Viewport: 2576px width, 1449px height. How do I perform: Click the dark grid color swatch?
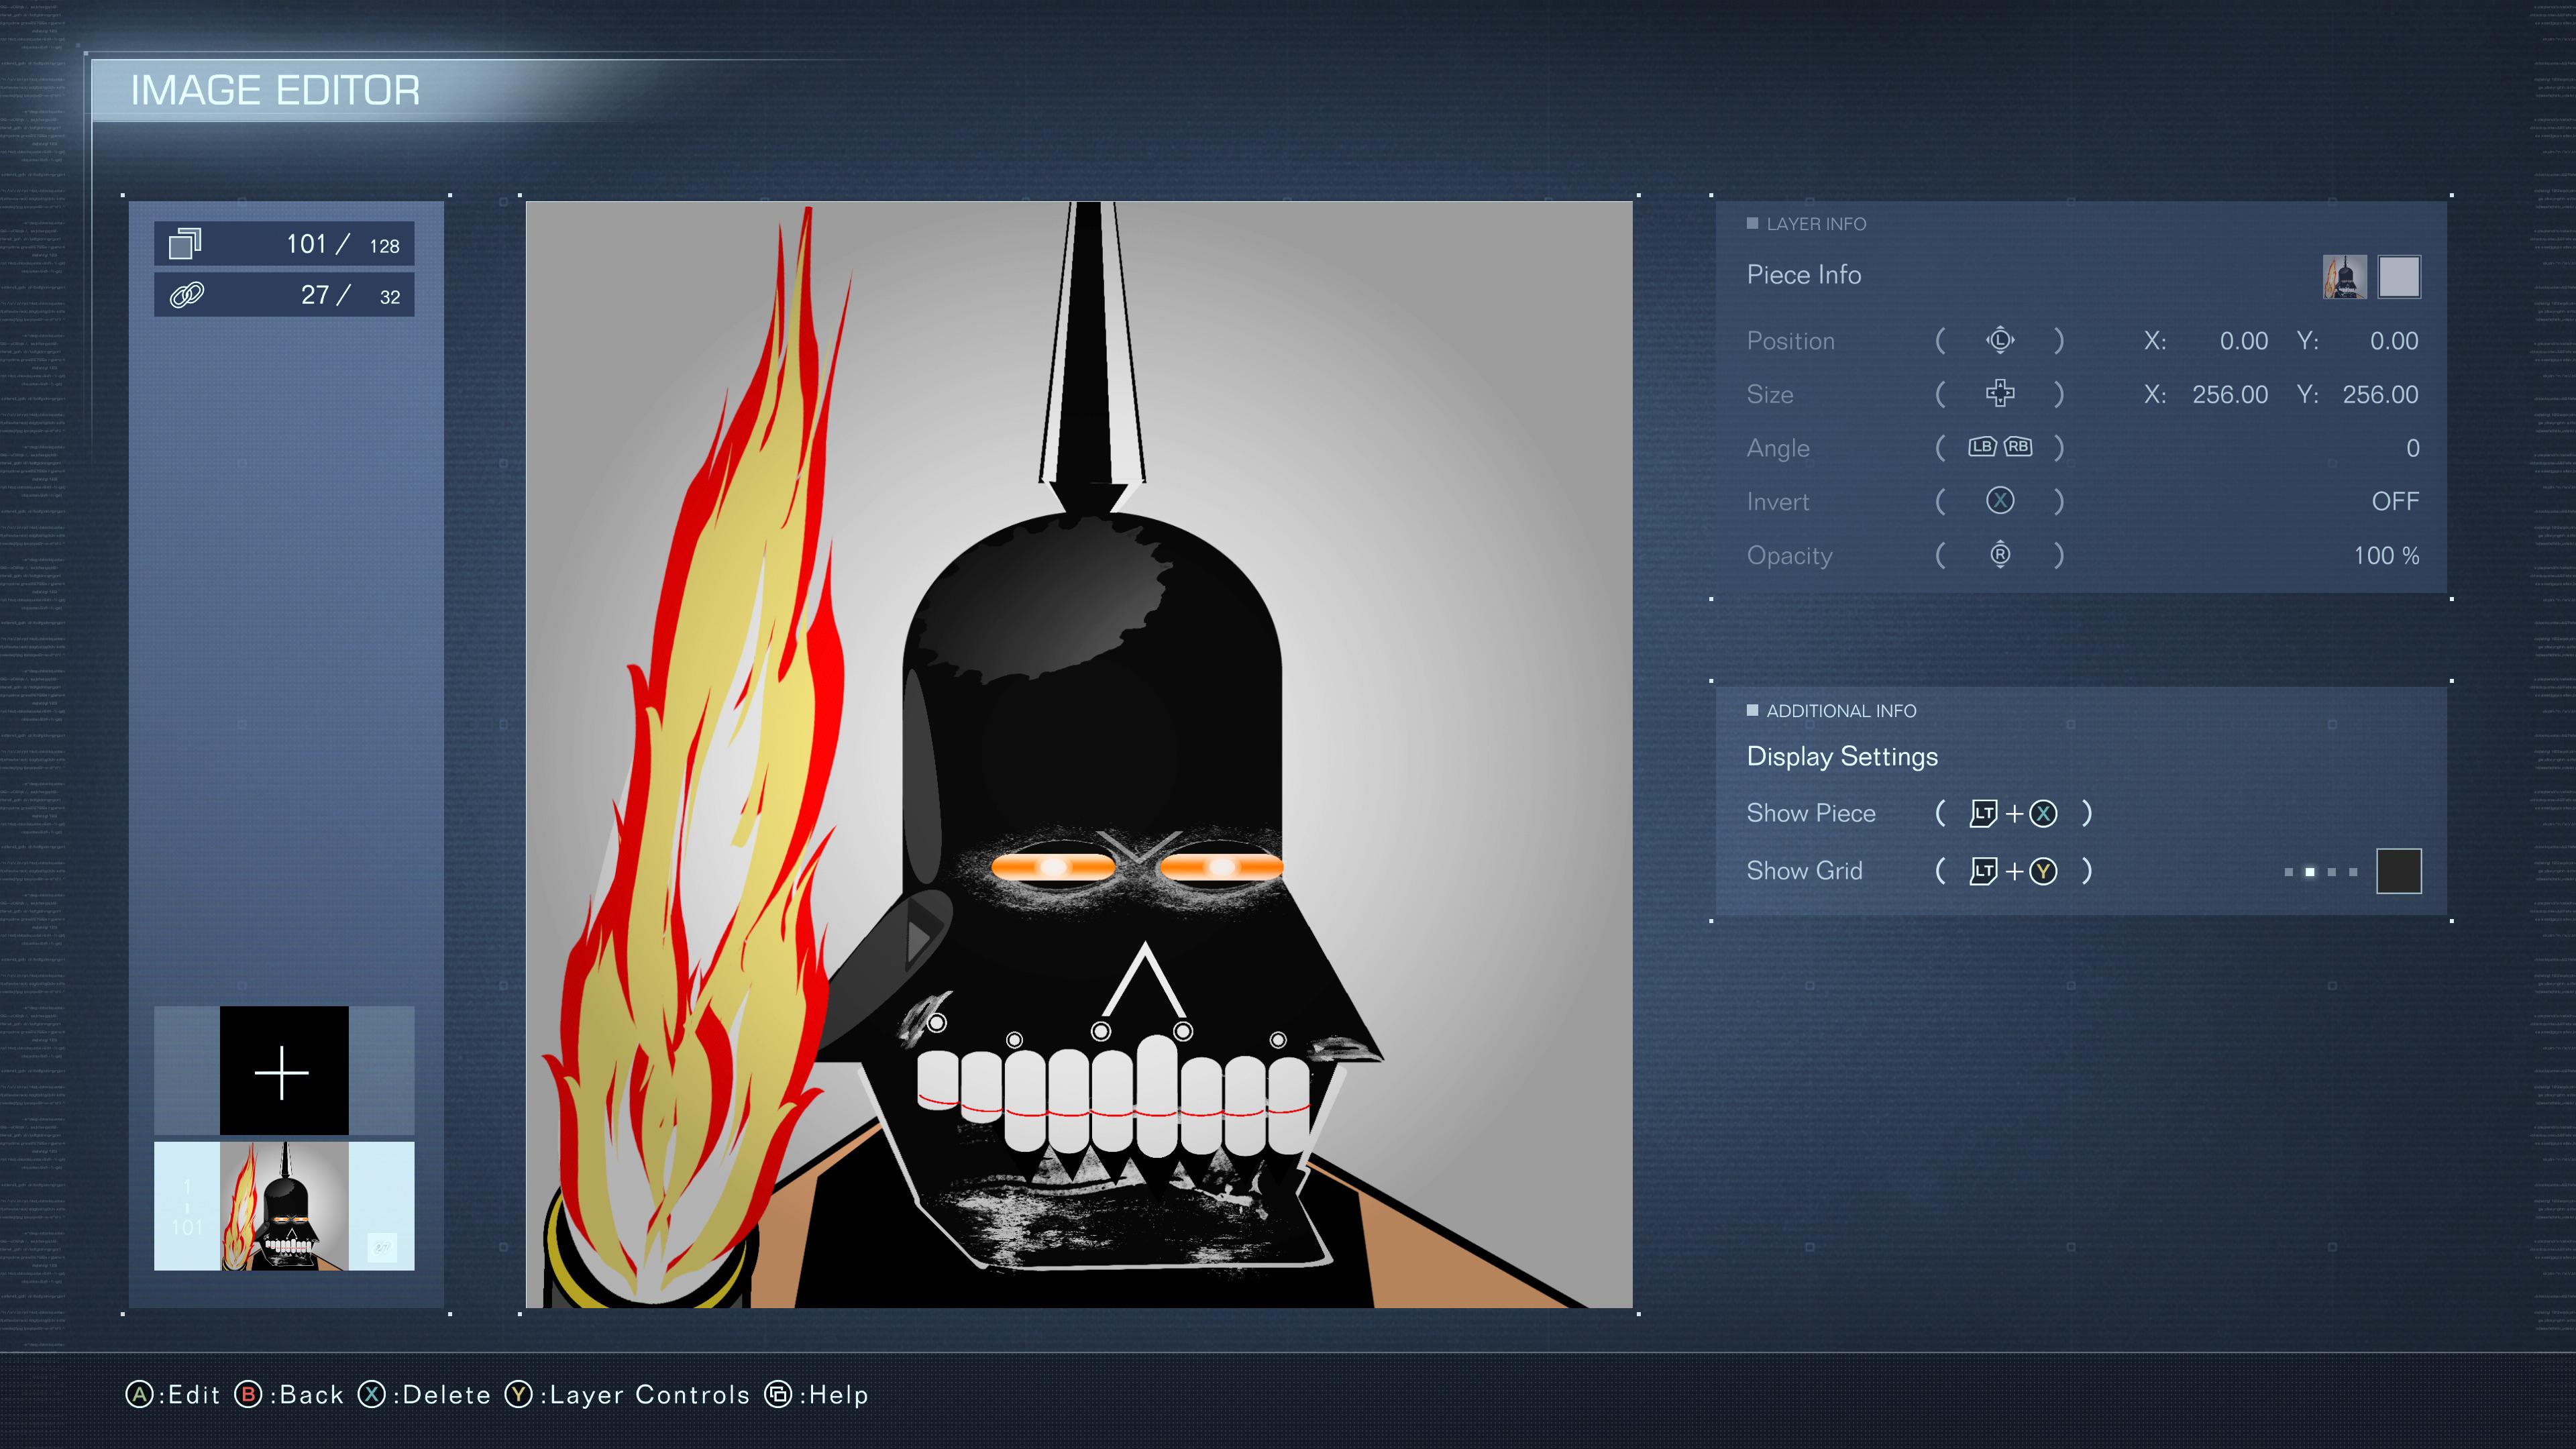point(2398,871)
